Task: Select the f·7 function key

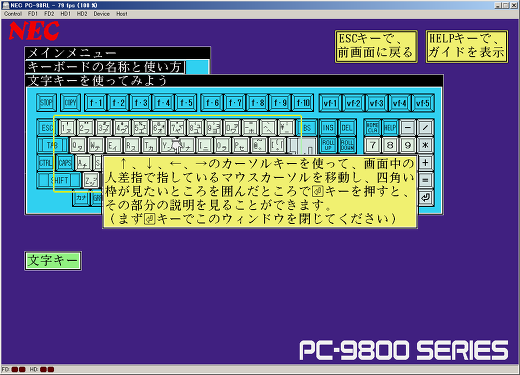Action: (x=235, y=103)
